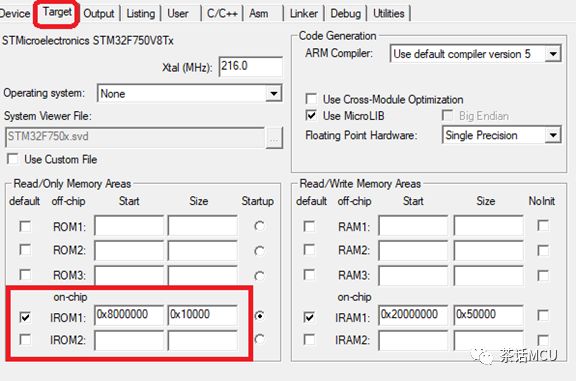
Task: Enable NoInit for IRAM2
Action: [x=543, y=339]
